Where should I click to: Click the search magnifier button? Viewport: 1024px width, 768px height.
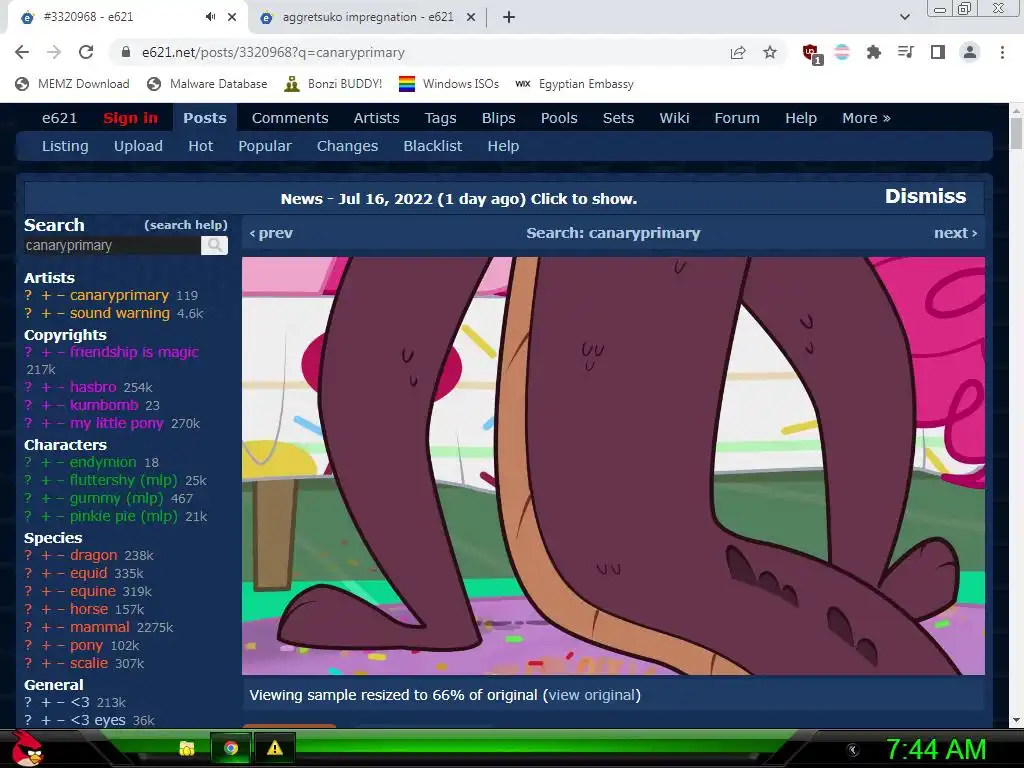click(x=214, y=245)
